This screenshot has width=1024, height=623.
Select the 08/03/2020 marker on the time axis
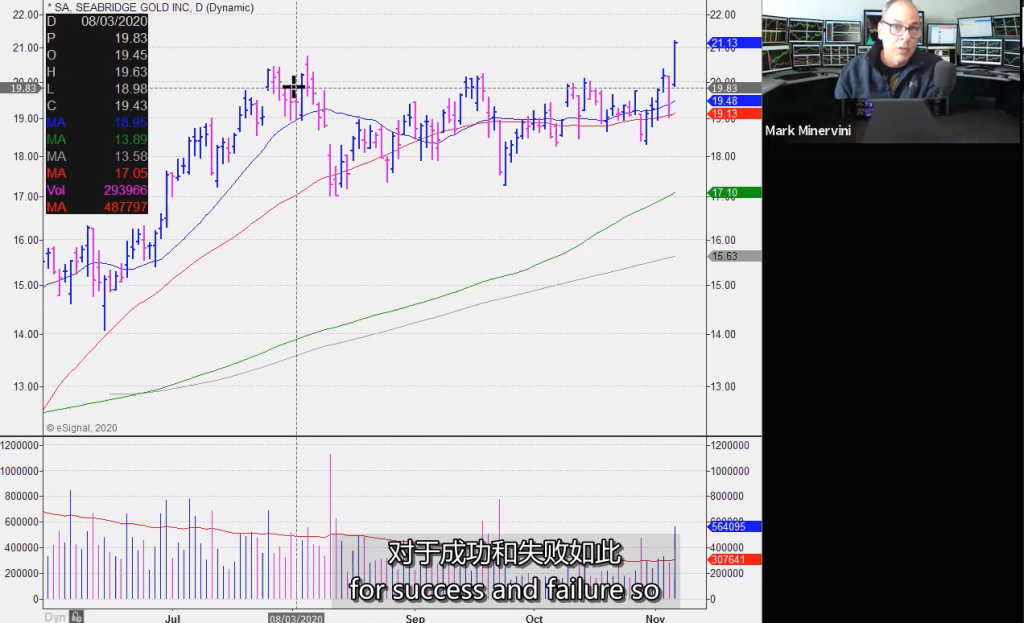[x=296, y=619]
